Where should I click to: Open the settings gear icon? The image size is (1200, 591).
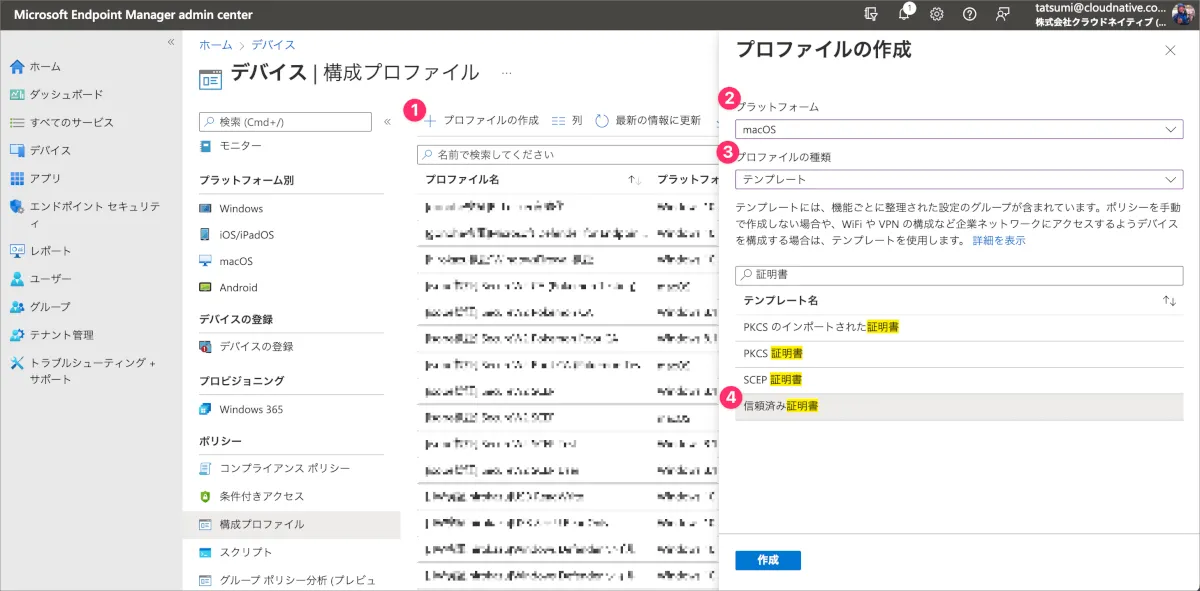937,14
